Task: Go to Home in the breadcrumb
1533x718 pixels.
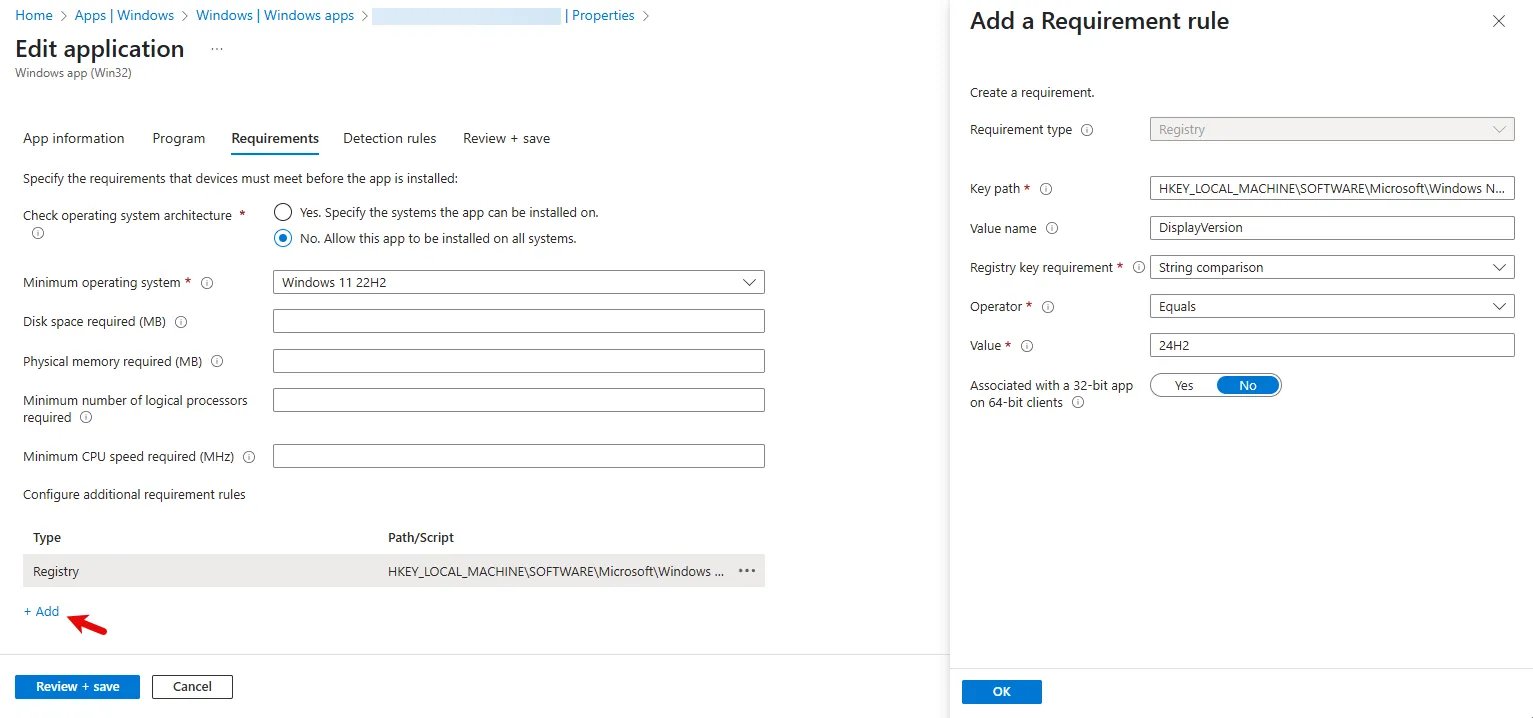Action: click(x=34, y=15)
